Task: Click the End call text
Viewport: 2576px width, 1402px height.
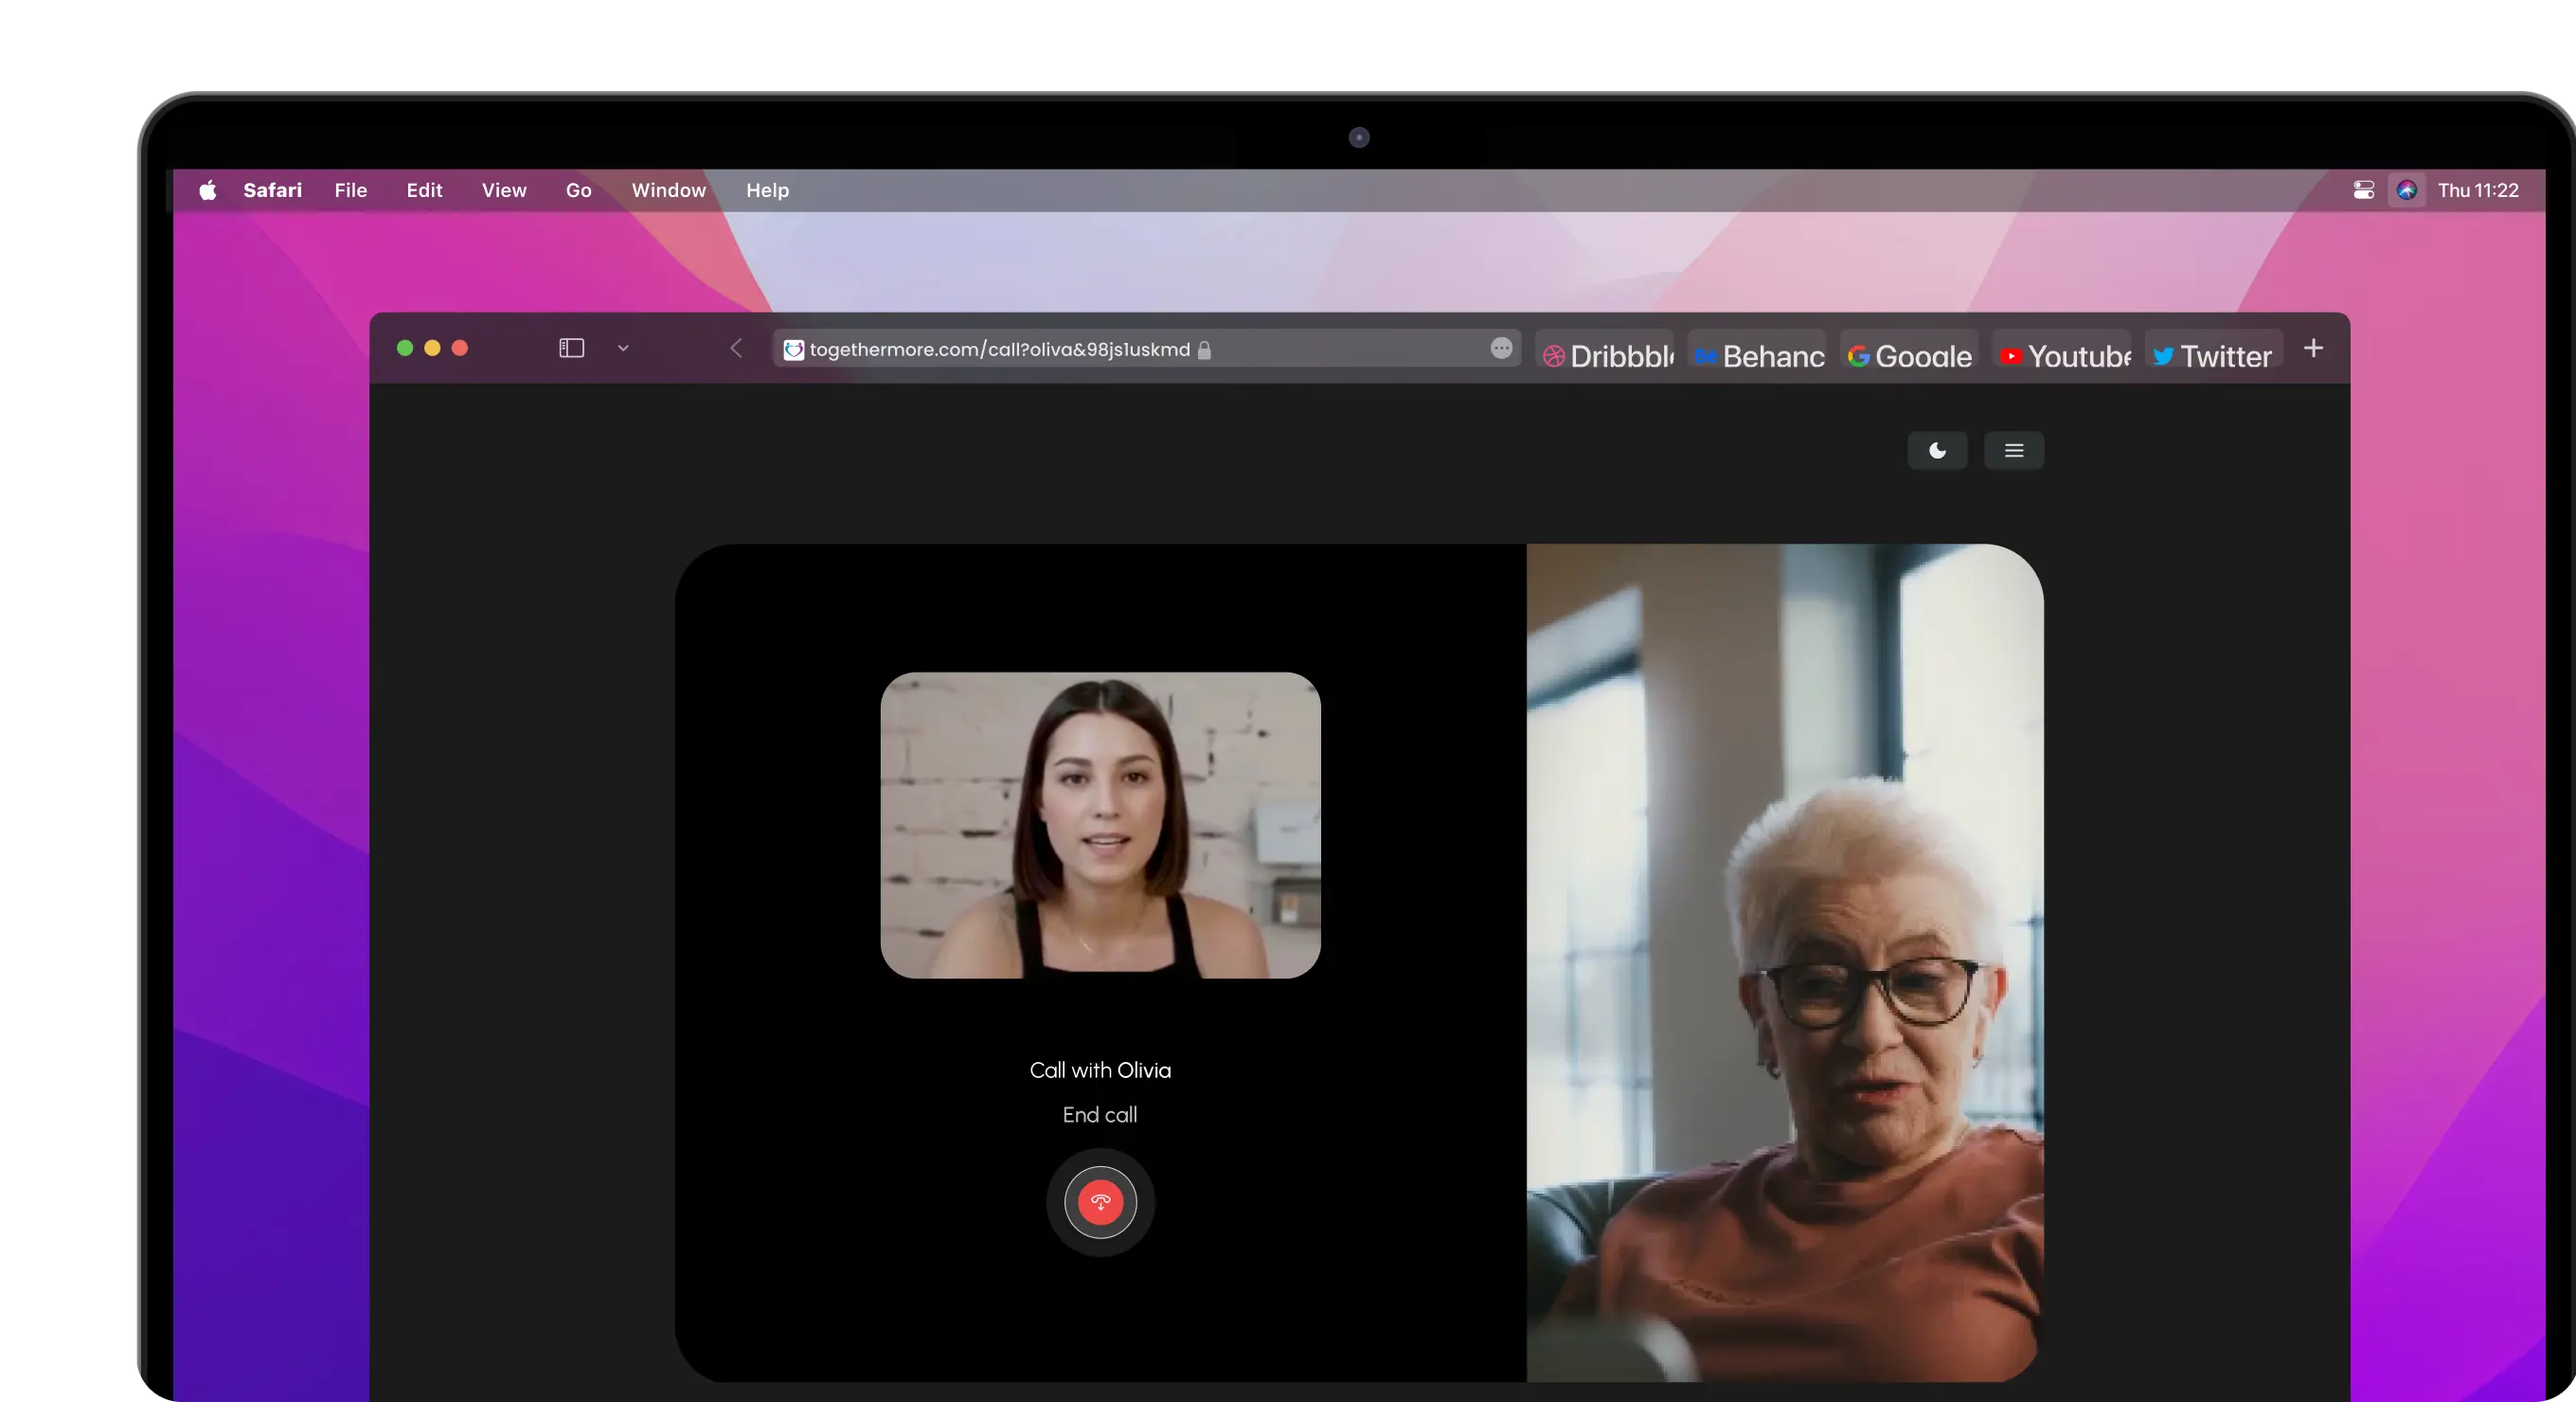Action: (1100, 1115)
